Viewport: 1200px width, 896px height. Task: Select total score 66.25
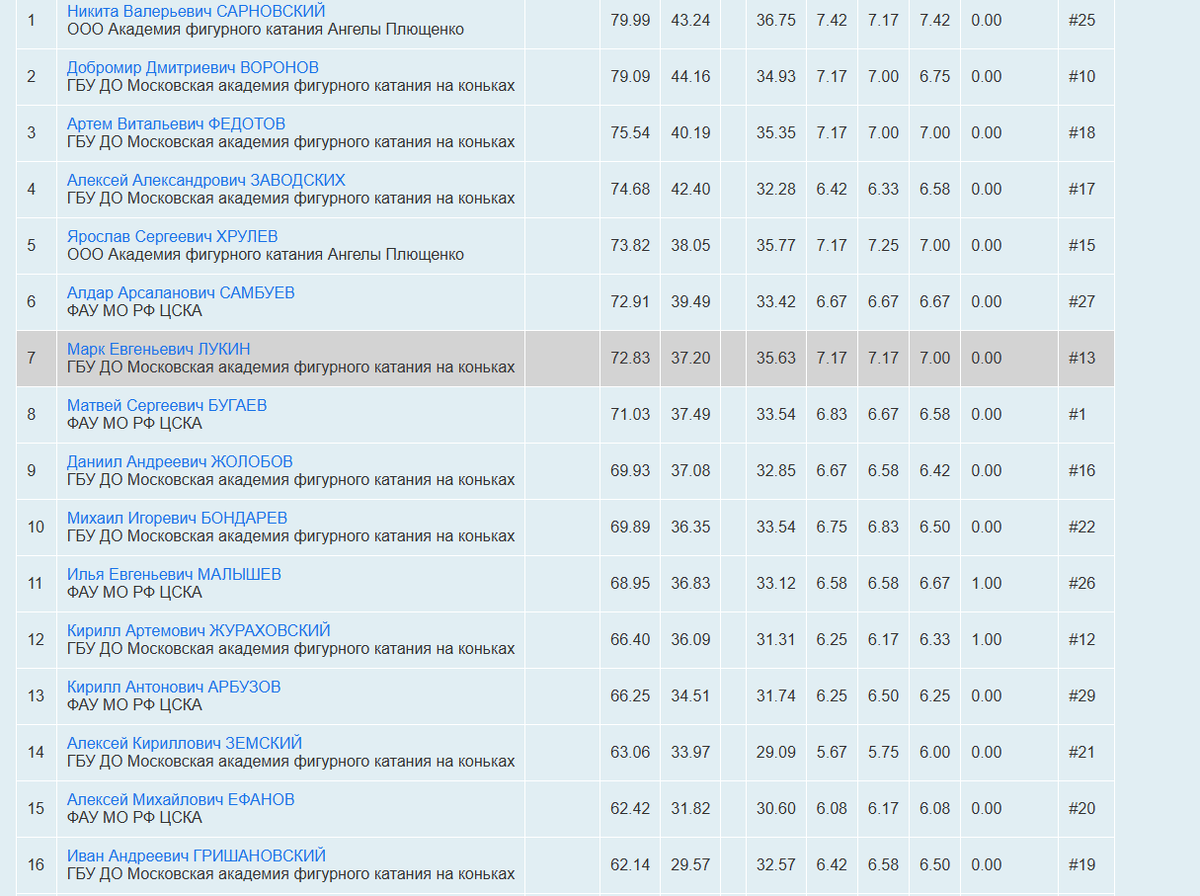(x=630, y=696)
